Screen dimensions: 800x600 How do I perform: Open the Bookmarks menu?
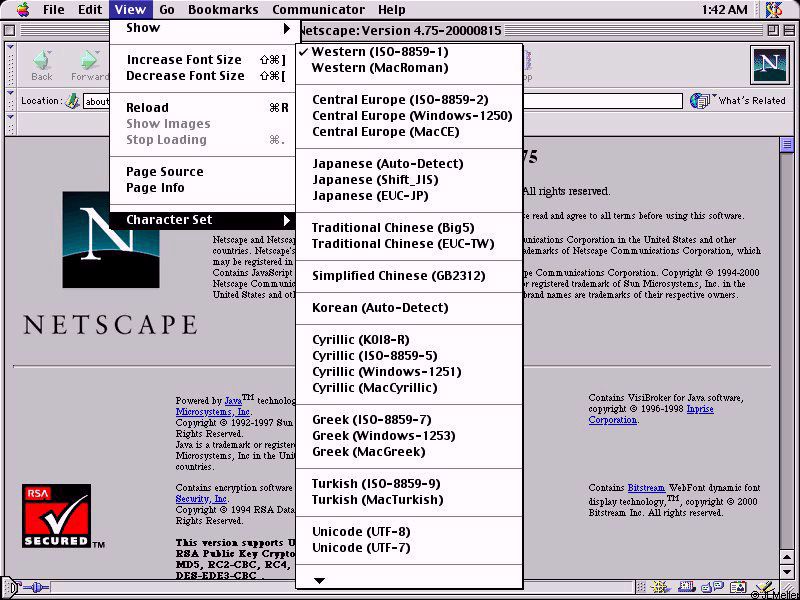(x=223, y=9)
